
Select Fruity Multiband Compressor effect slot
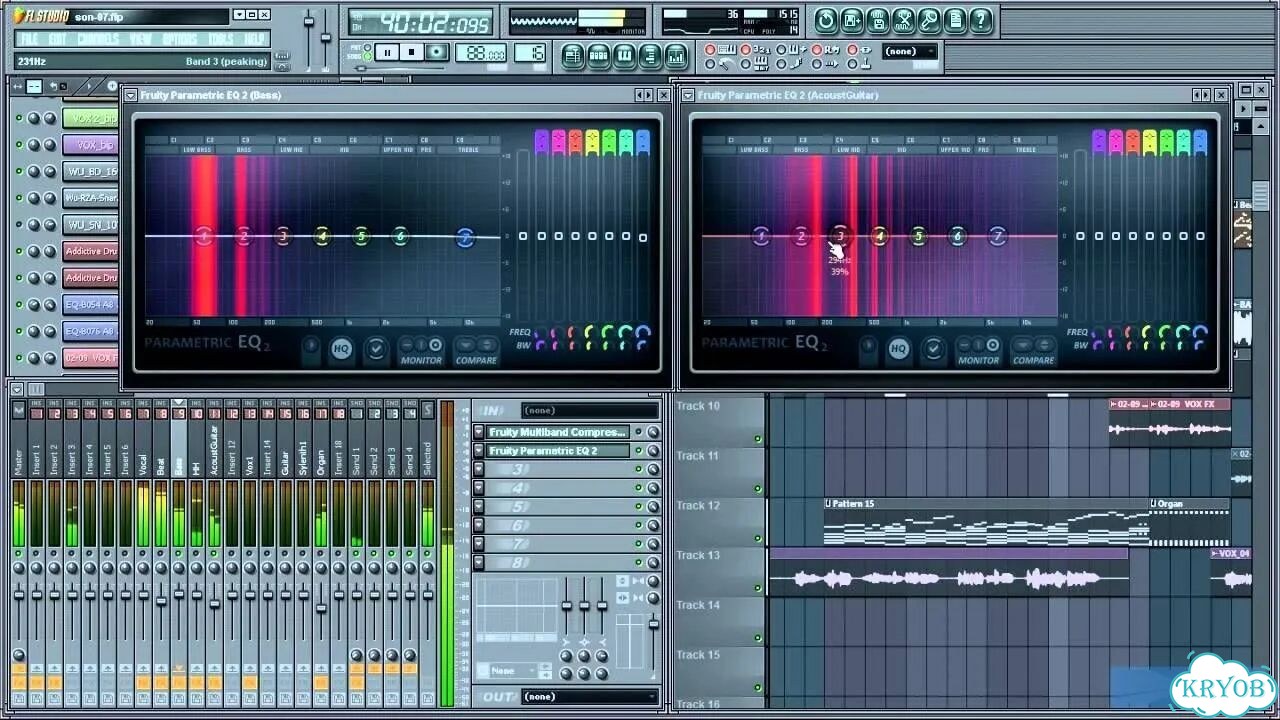point(558,432)
